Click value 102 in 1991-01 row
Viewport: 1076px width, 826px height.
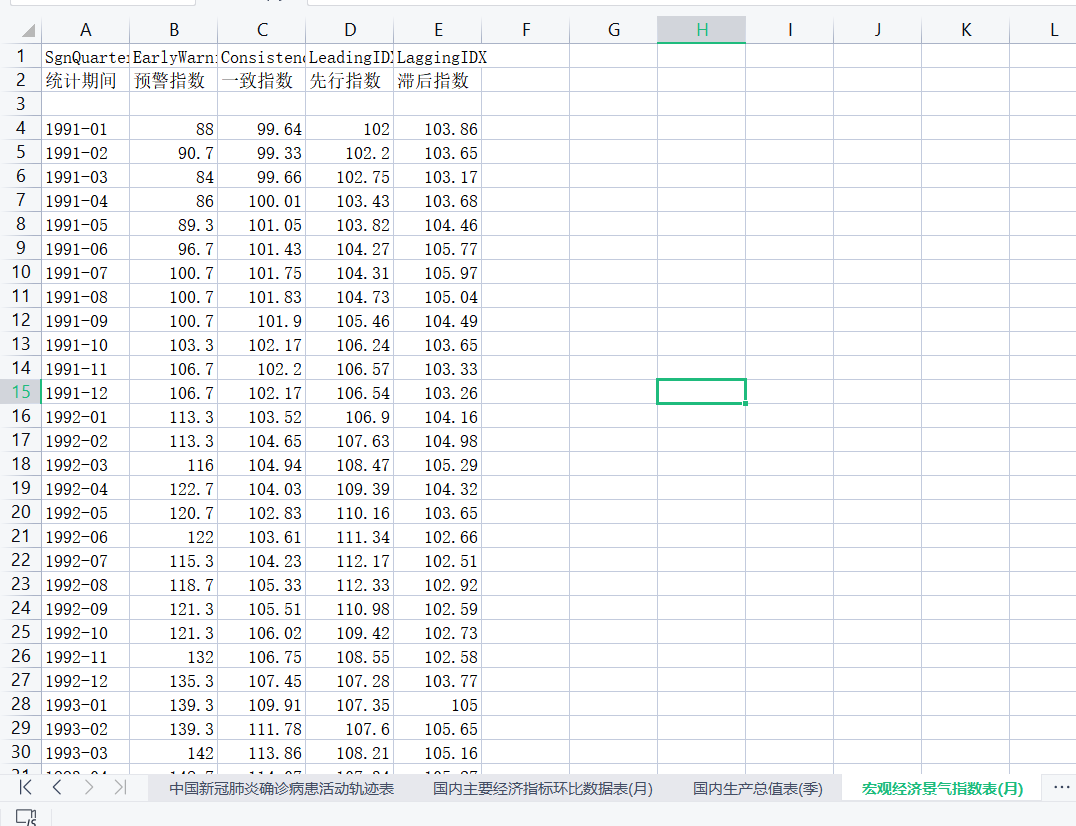tap(349, 128)
